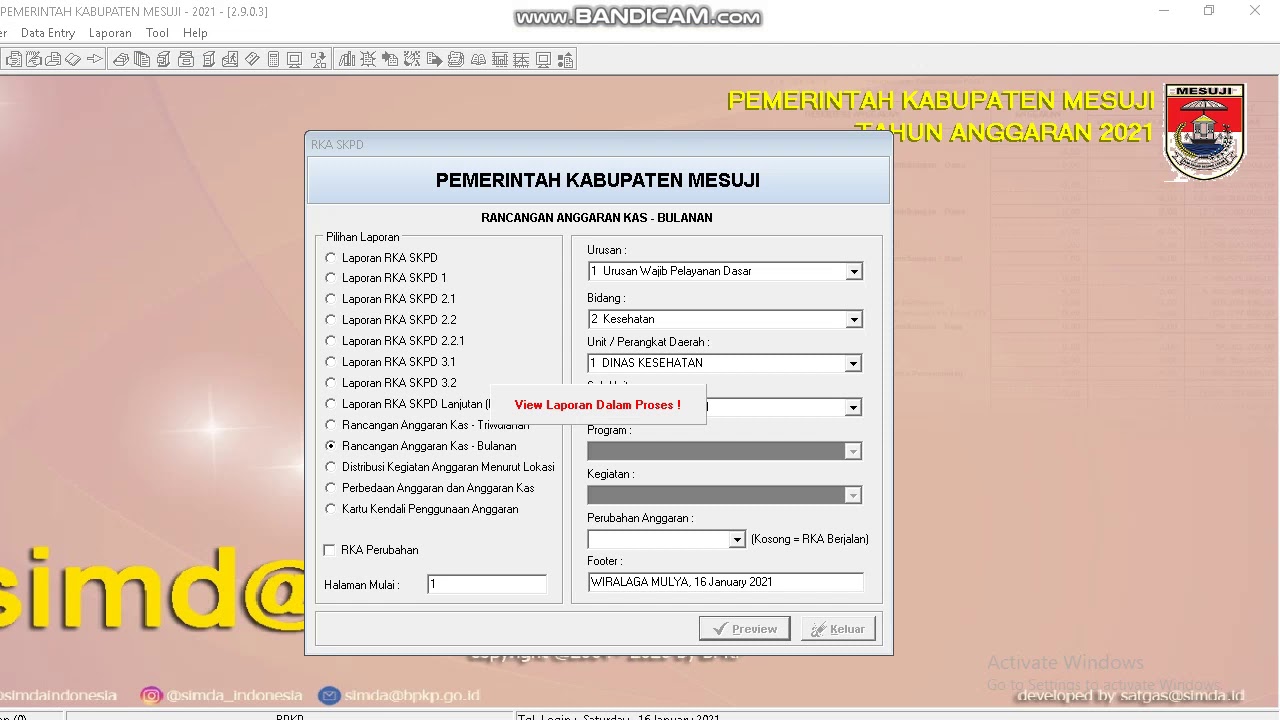Screen dimensions: 1280x720
Task: Choose Kartu Kendali Penggunaan Anggaran radio button
Action: (x=331, y=509)
